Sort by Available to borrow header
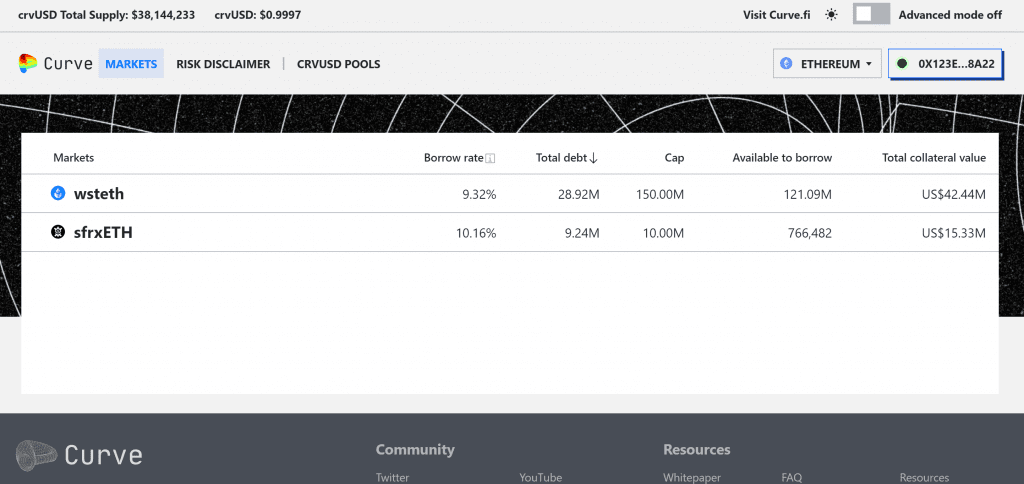 pyautogui.click(x=782, y=157)
